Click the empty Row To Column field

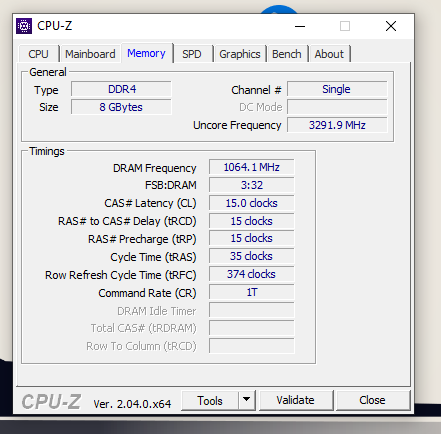(x=252, y=346)
